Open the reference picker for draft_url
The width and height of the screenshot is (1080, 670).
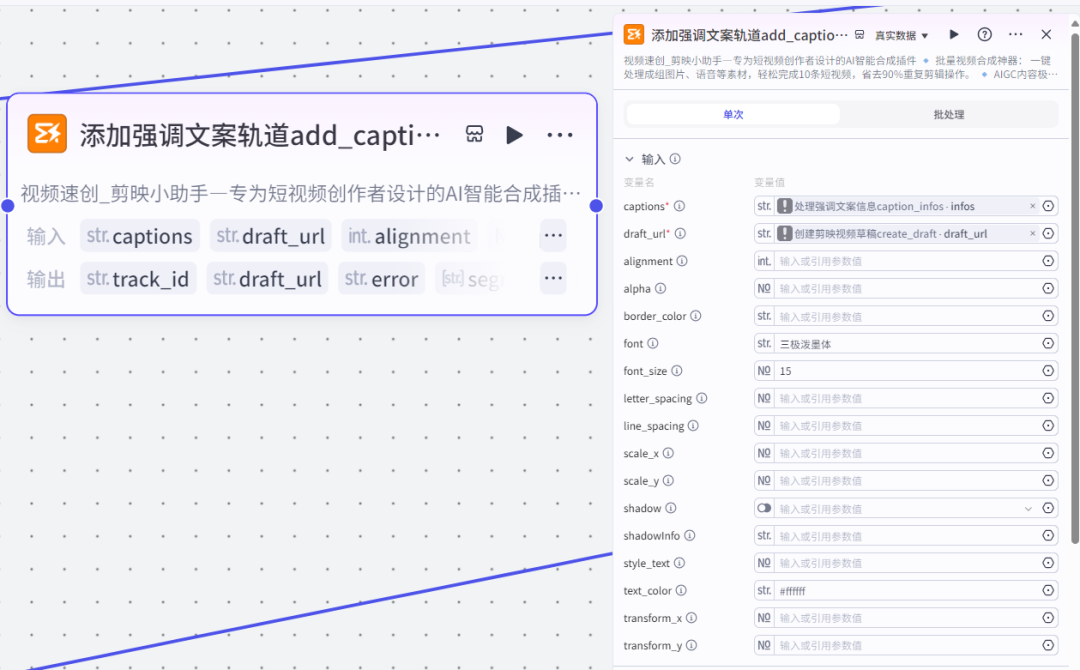pyautogui.click(x=1048, y=233)
